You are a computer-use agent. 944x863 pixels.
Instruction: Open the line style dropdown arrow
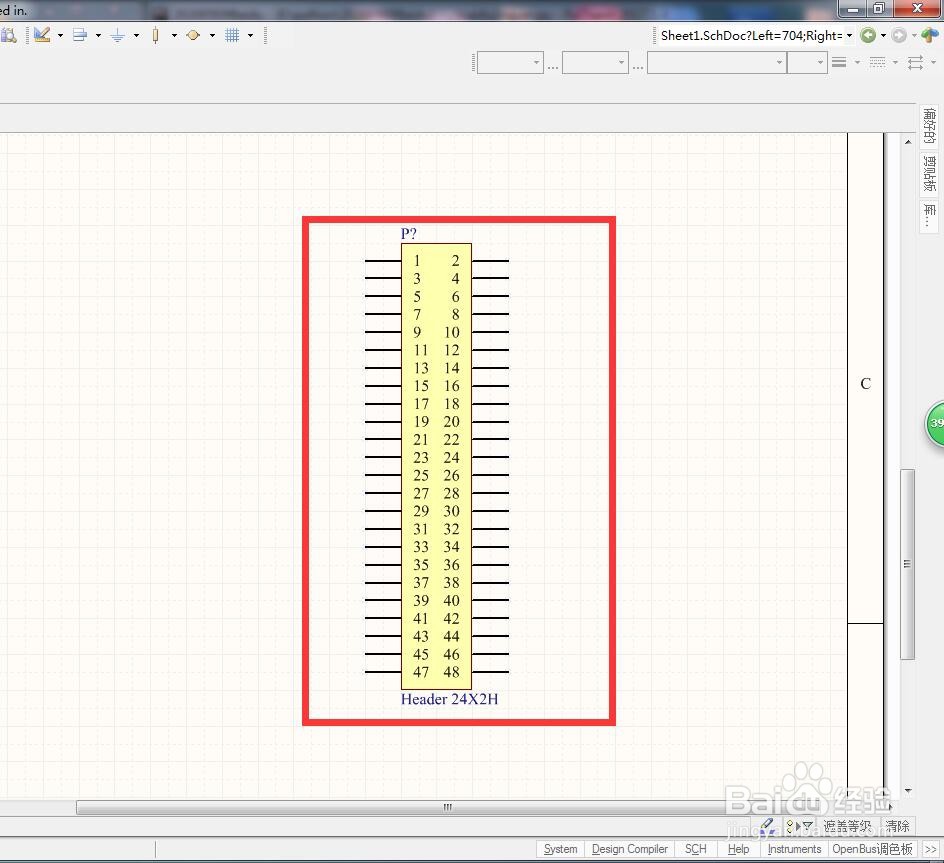click(x=895, y=62)
